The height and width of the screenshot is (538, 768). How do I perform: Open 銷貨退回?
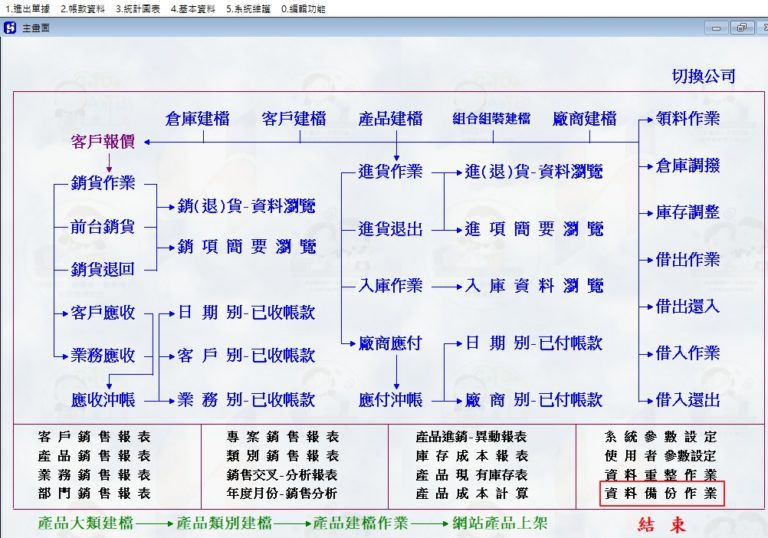pyautogui.click(x=103, y=269)
